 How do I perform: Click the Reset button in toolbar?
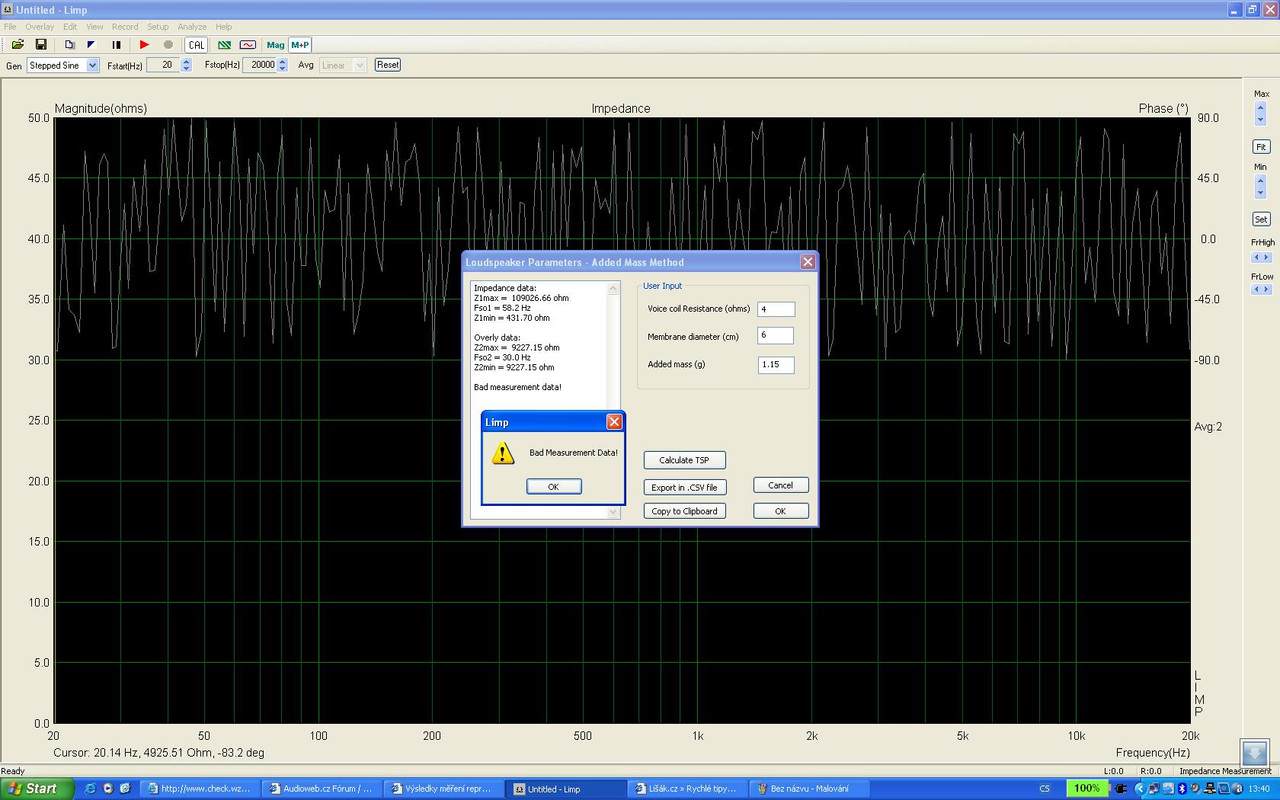click(388, 65)
